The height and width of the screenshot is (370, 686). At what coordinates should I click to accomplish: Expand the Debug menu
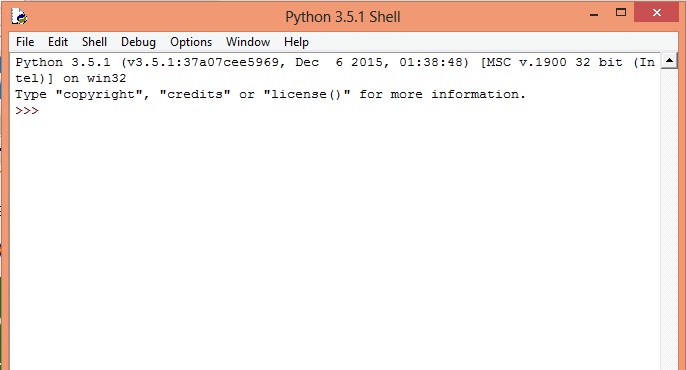[138, 42]
